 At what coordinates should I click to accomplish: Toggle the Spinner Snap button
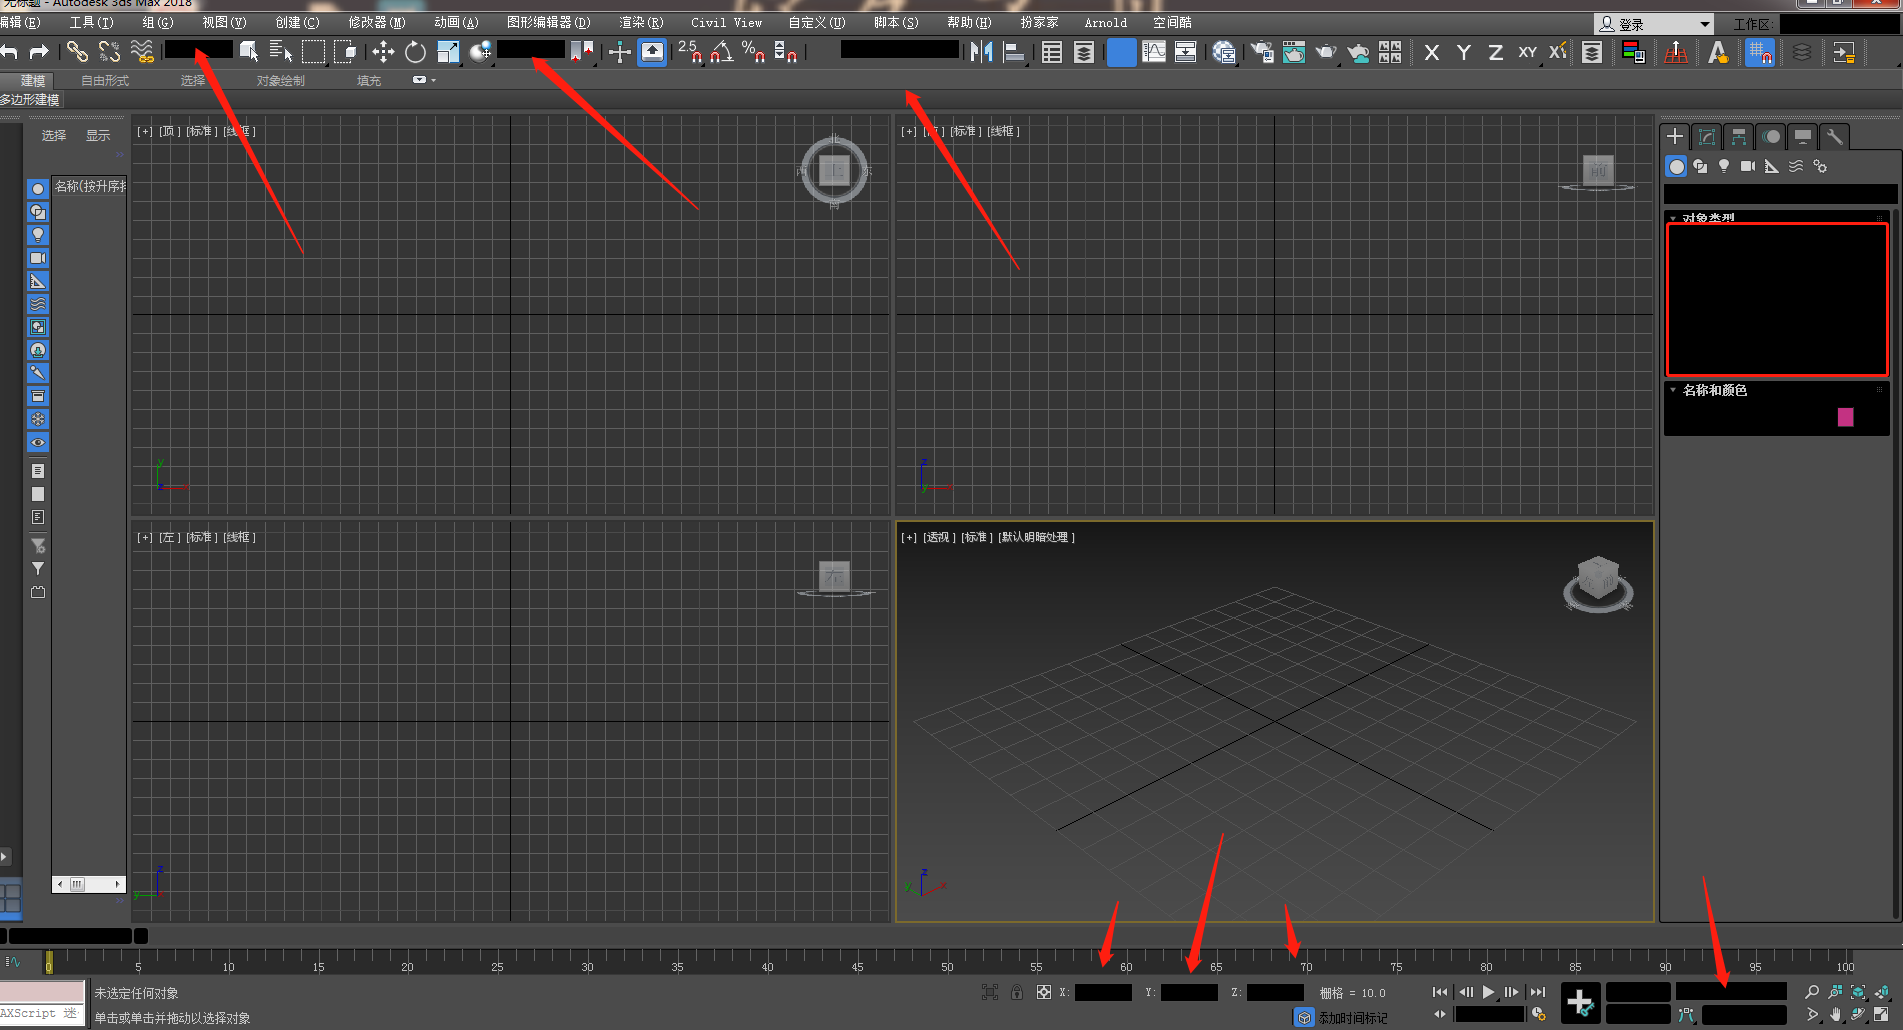[x=786, y=52]
